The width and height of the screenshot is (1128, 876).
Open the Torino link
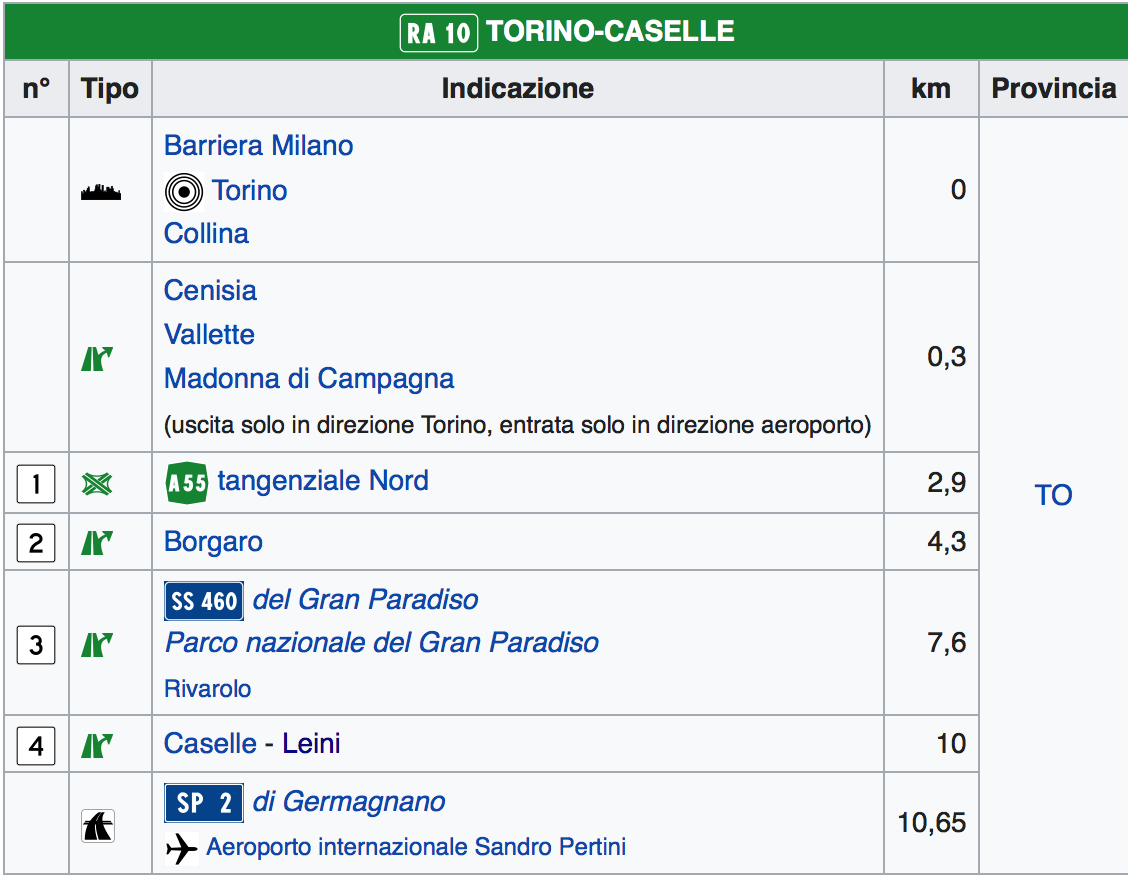[x=249, y=190]
